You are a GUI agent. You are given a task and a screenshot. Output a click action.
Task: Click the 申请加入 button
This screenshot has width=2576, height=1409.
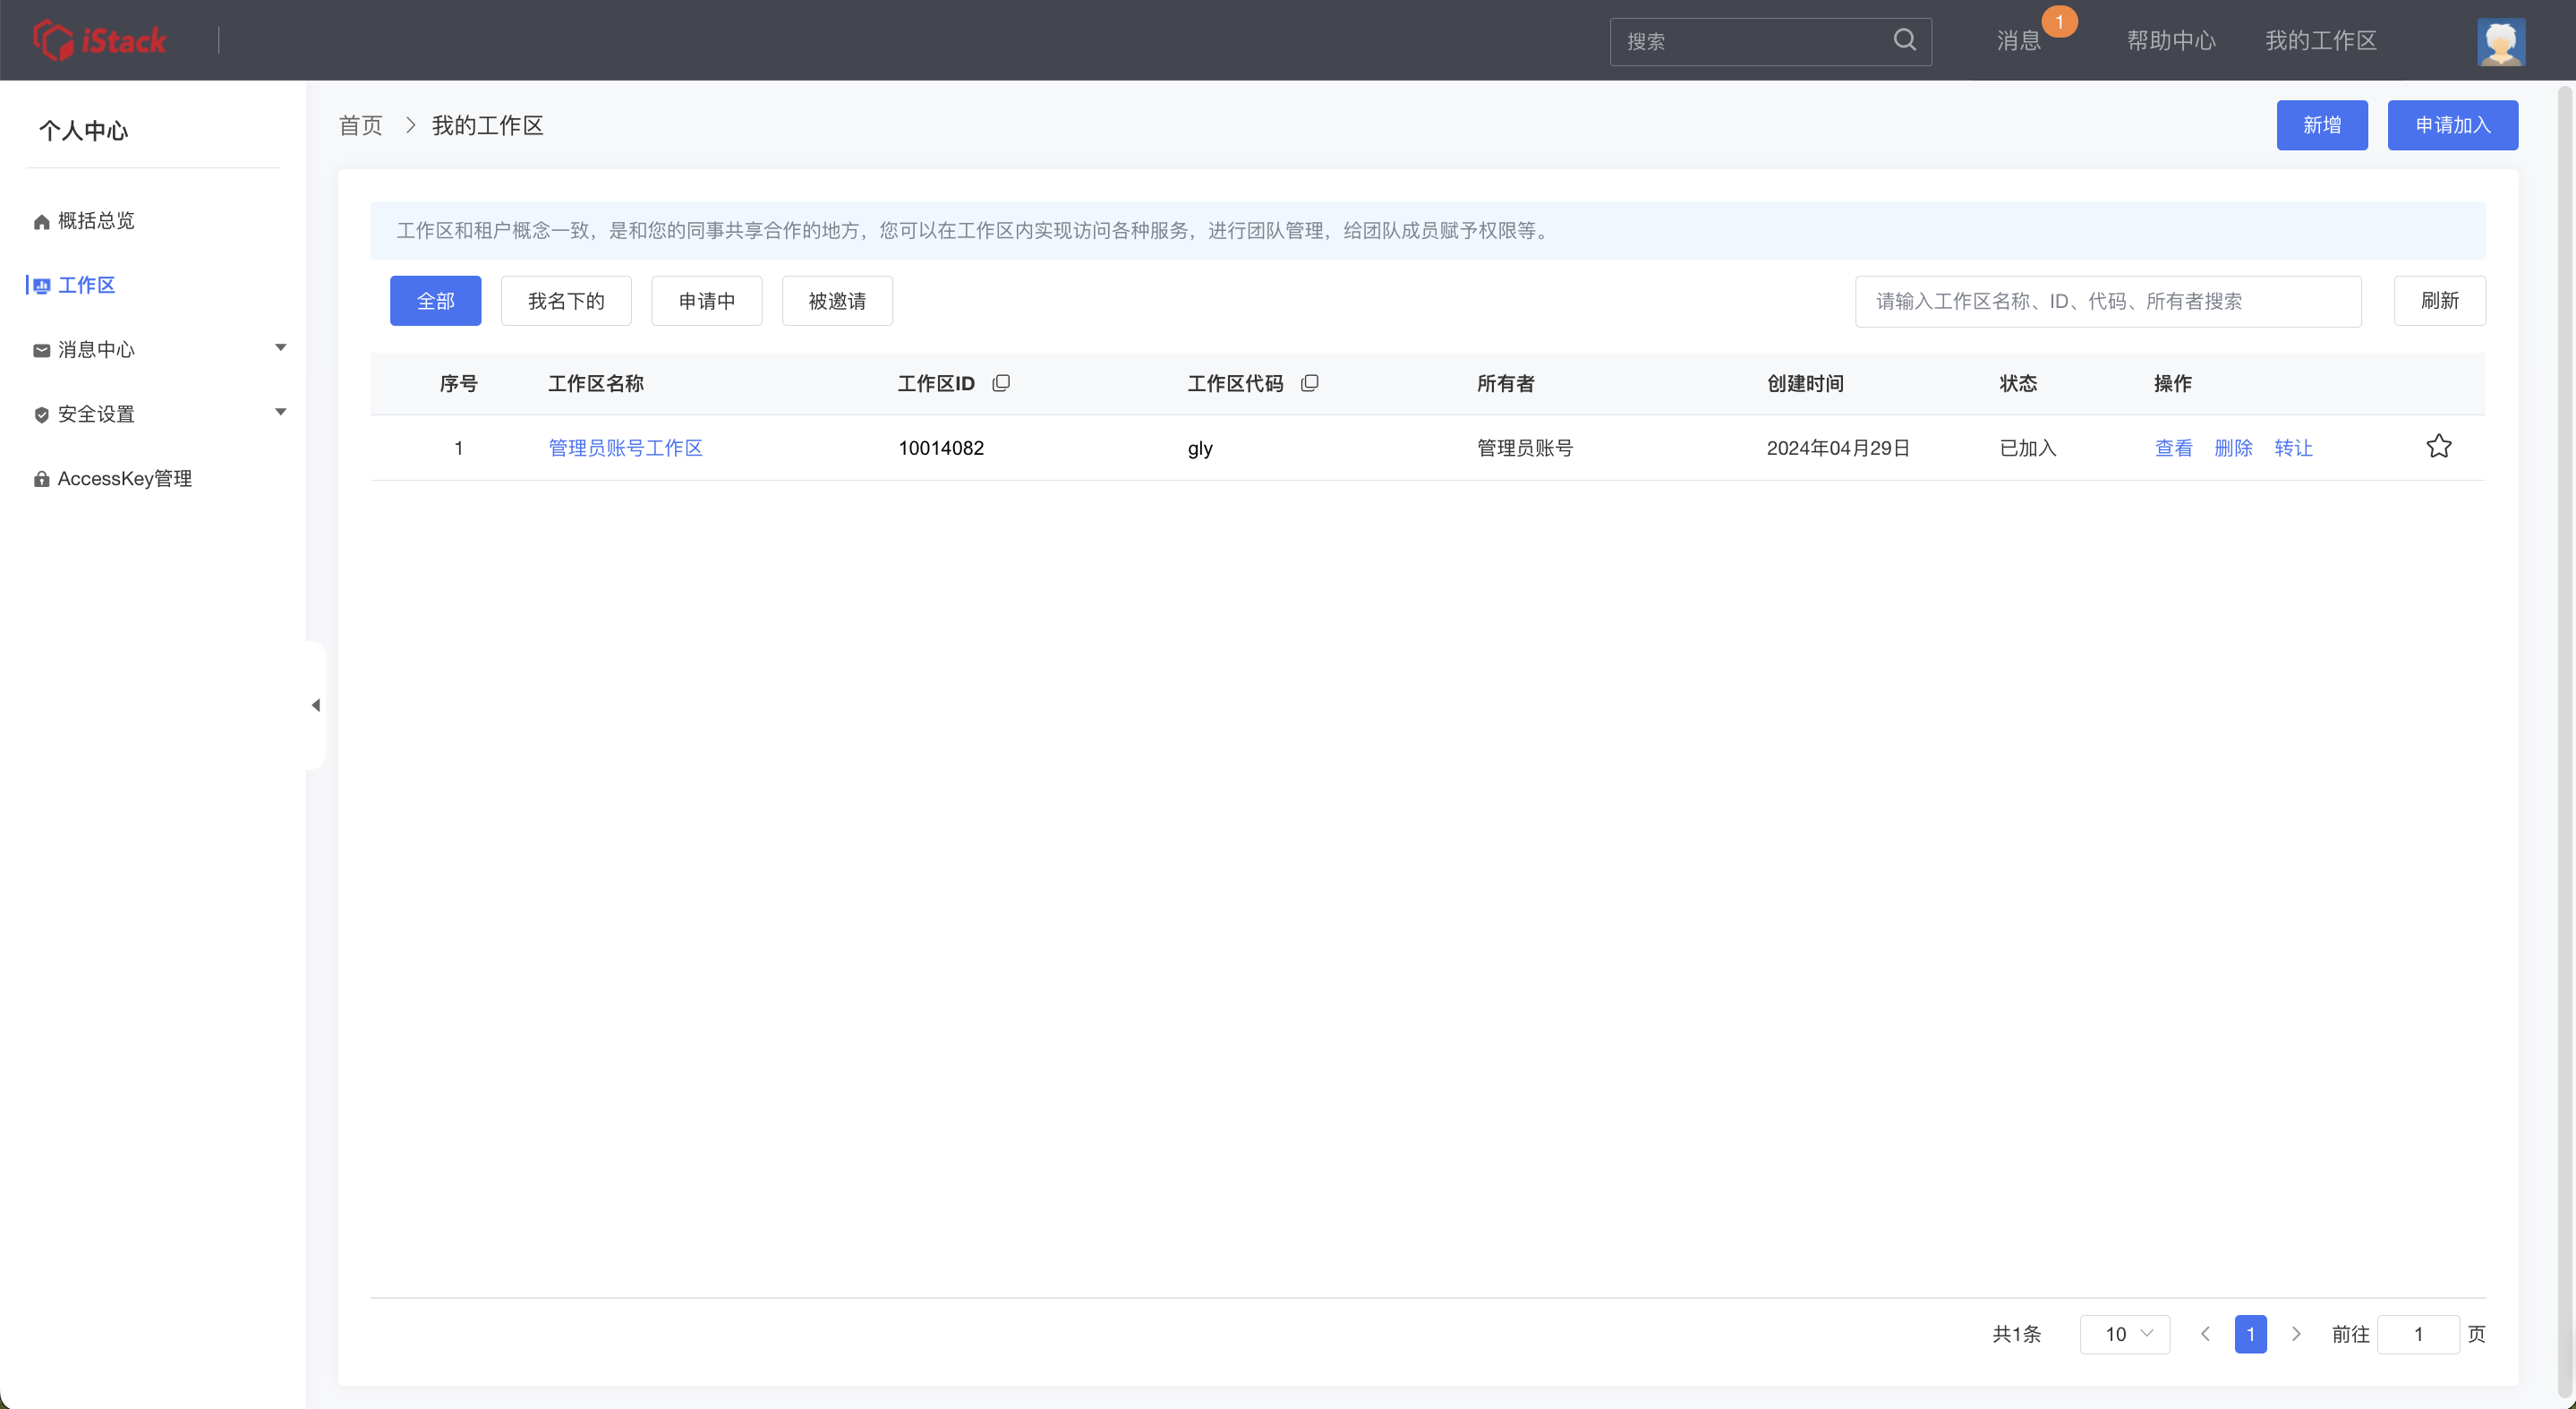(x=2453, y=125)
